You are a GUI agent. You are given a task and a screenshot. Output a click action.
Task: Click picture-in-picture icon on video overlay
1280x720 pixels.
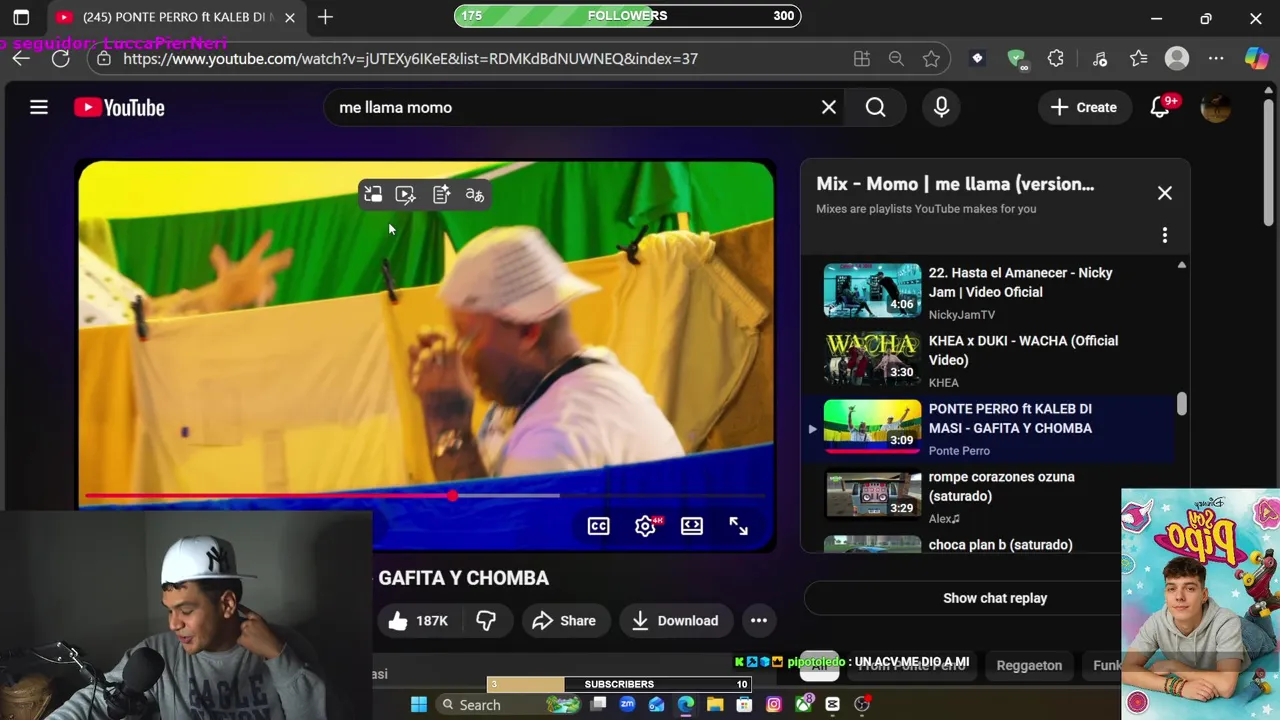(373, 195)
